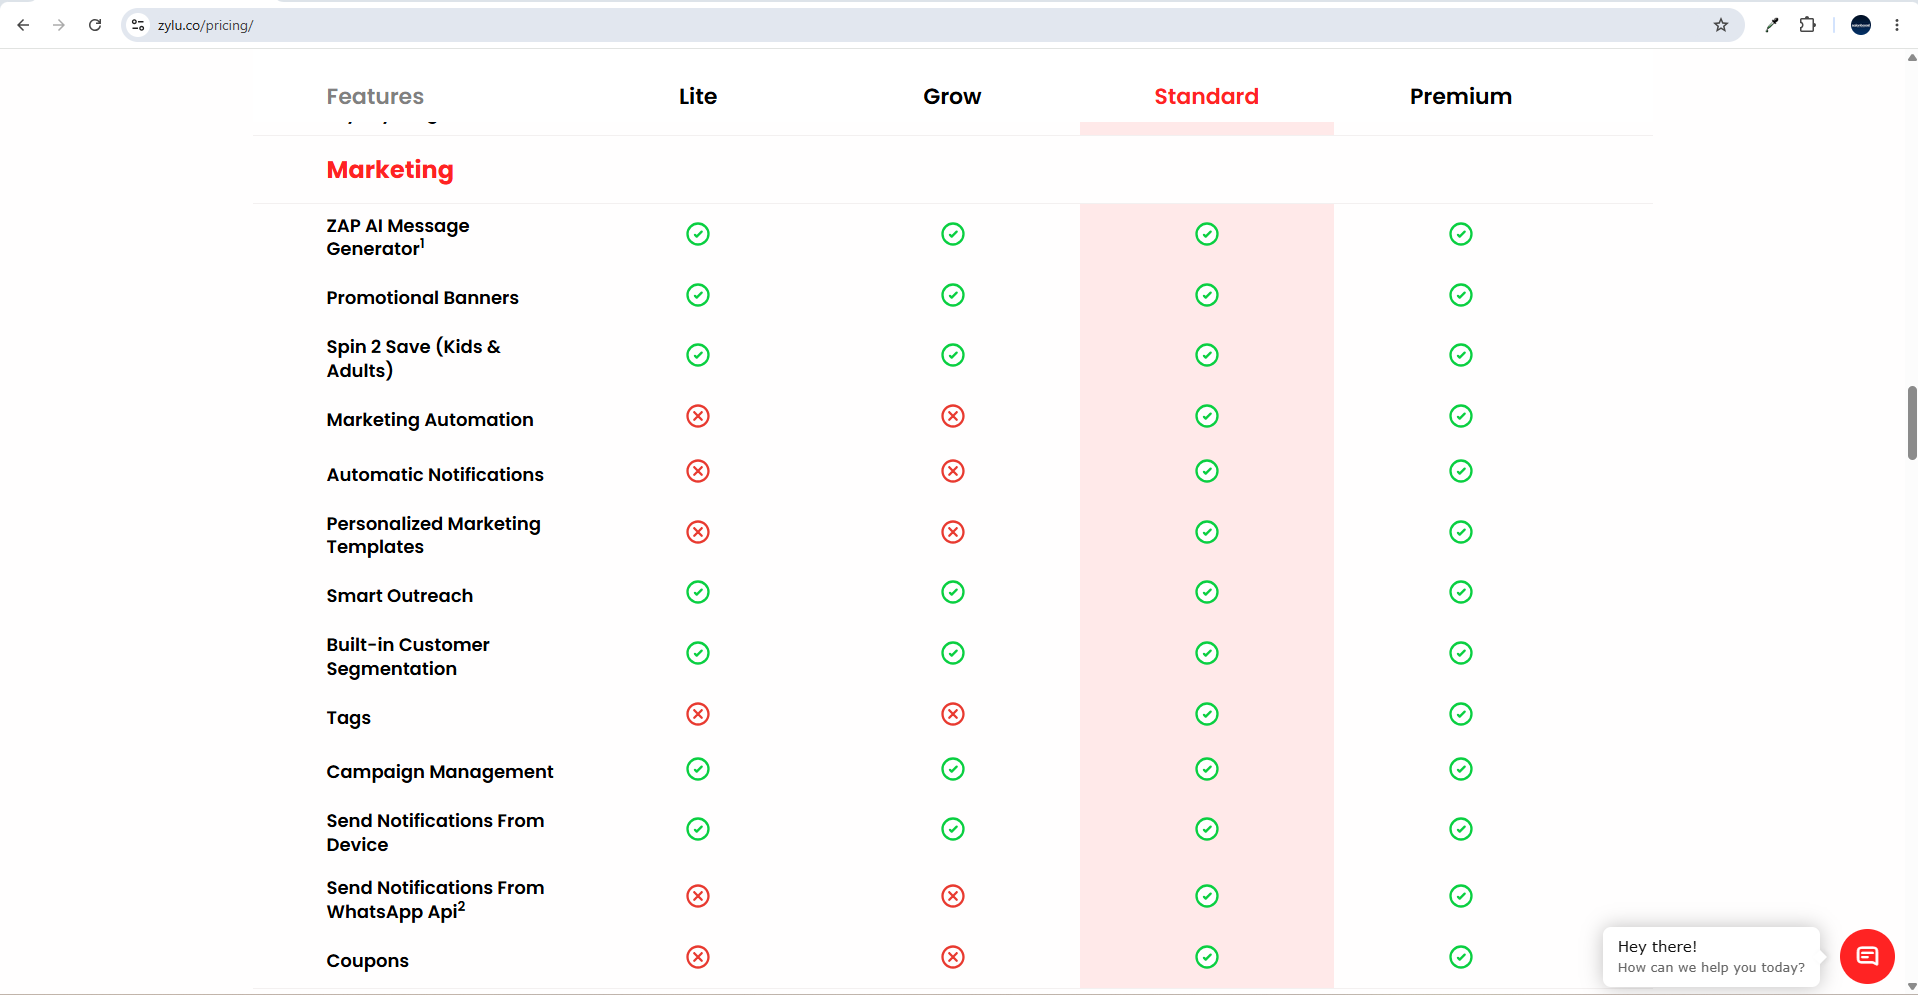1918x995 pixels.
Task: Click the Lite plan column header
Action: tap(698, 96)
